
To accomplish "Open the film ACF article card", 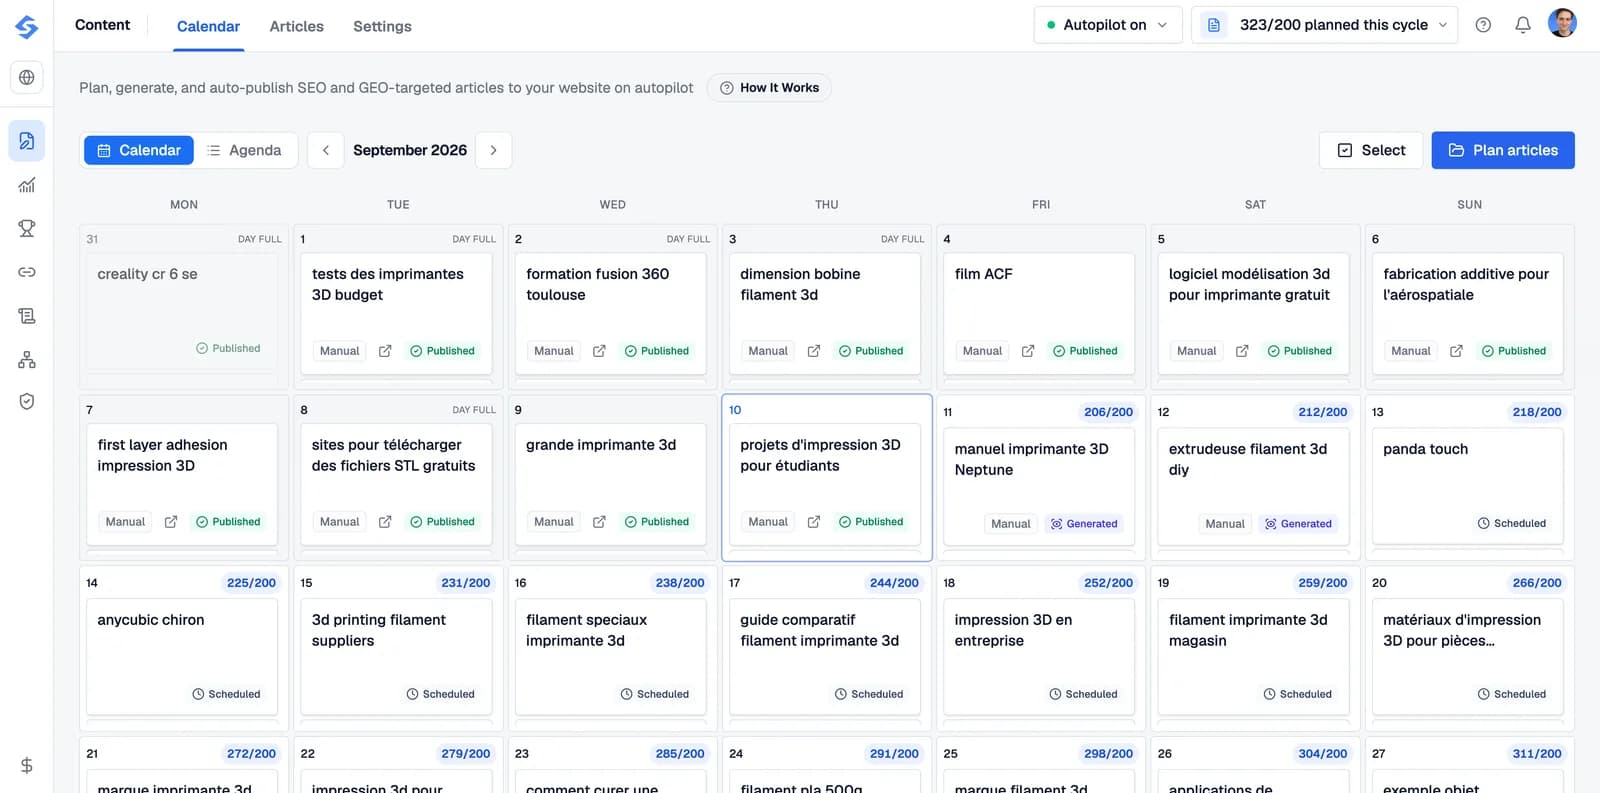I will pos(1039,313).
